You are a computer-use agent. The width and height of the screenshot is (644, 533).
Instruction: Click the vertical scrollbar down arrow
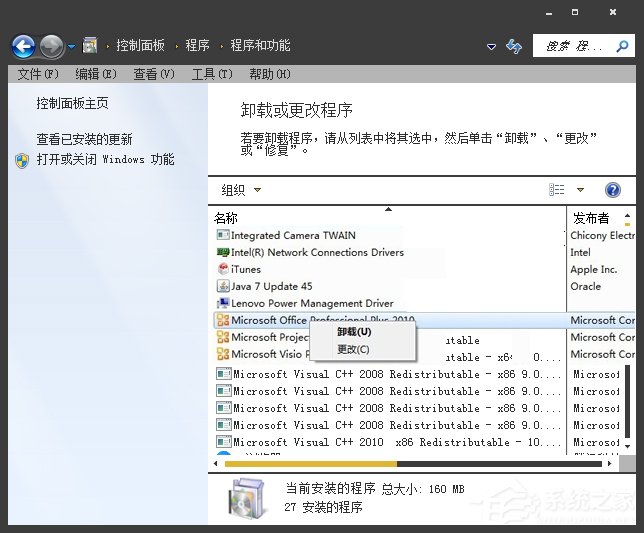[627, 446]
